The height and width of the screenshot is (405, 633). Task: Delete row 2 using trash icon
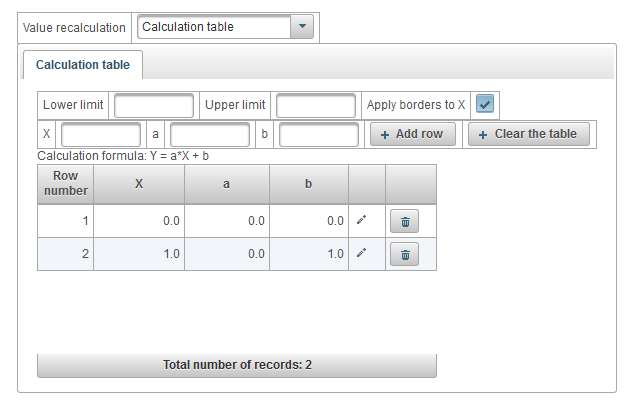pyautogui.click(x=405, y=255)
